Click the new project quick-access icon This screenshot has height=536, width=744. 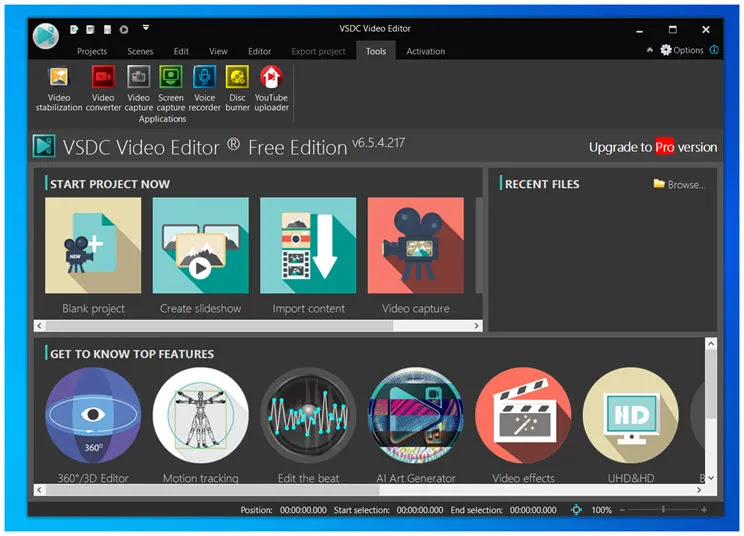coord(74,29)
